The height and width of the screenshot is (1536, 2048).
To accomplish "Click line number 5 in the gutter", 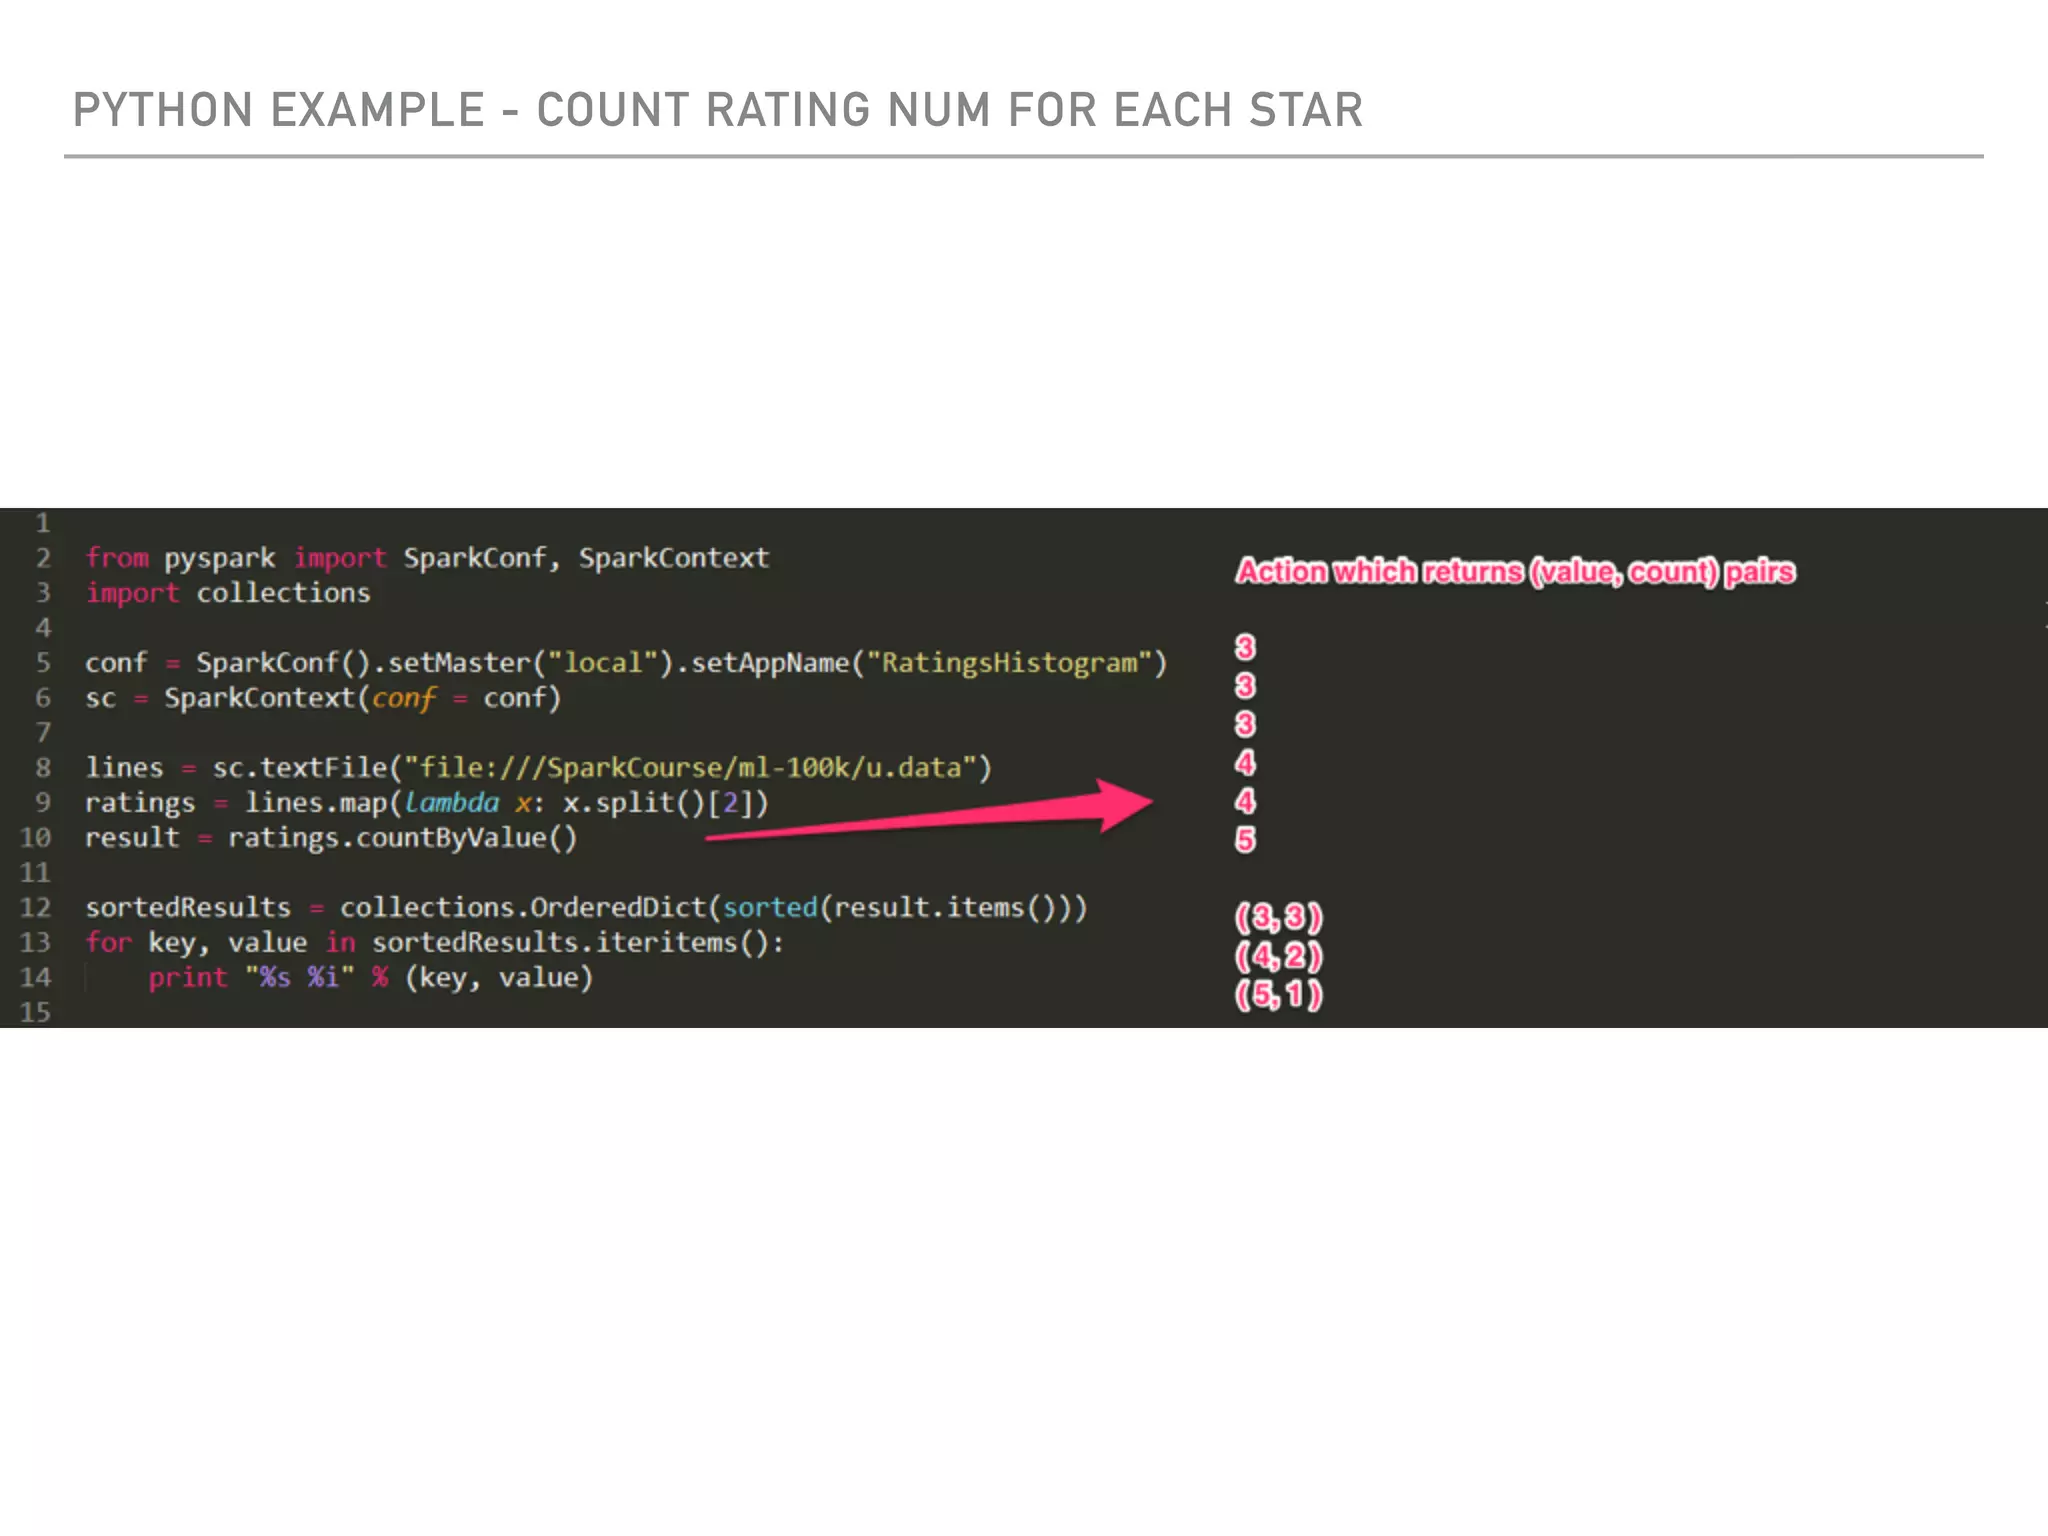I will point(43,663).
